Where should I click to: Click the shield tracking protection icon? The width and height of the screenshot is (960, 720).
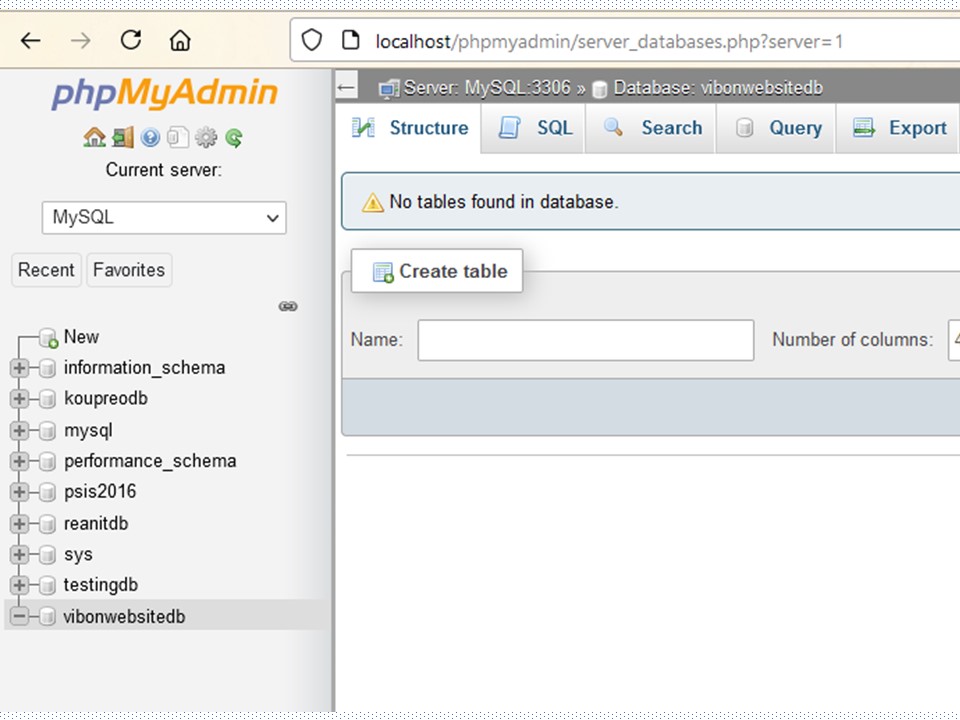pos(312,40)
